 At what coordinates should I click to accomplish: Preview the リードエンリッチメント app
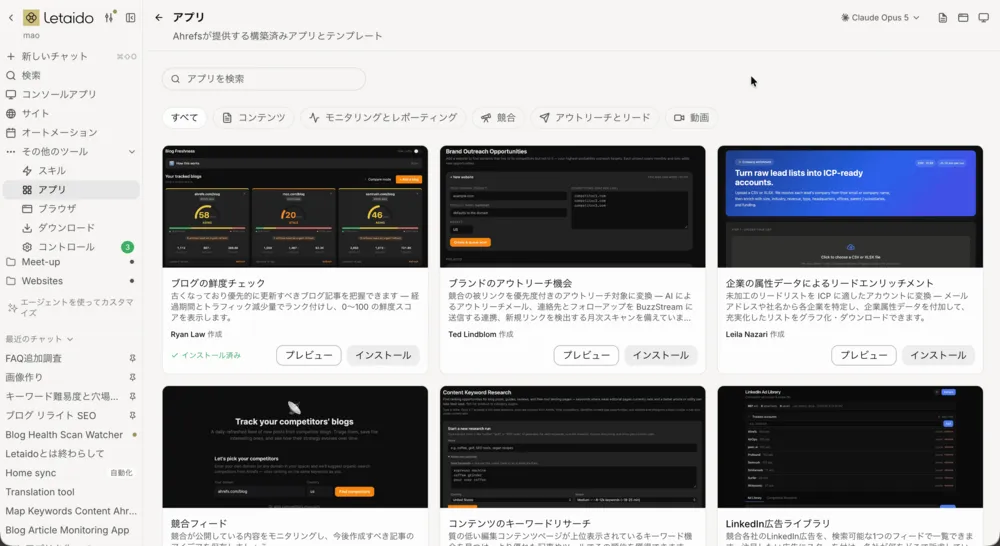(864, 355)
